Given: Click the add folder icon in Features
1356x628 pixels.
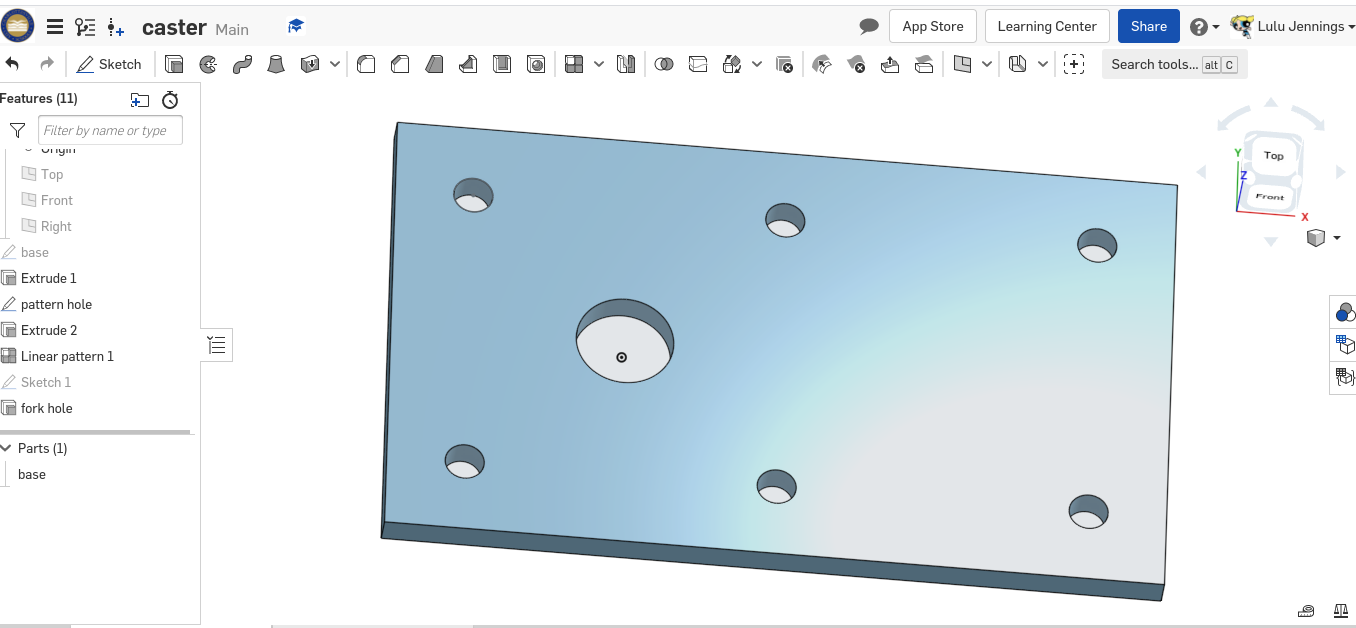Looking at the screenshot, I should tap(139, 99).
